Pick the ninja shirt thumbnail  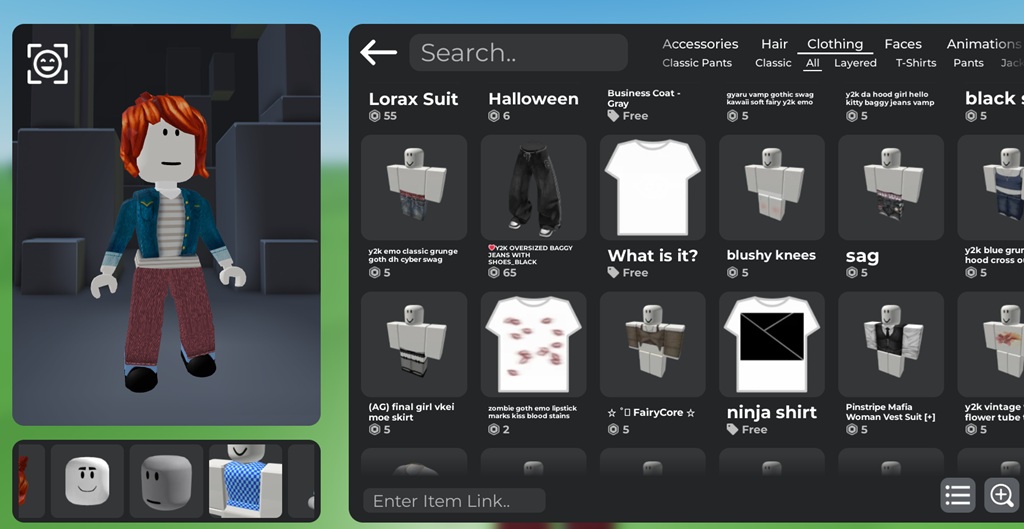771,344
